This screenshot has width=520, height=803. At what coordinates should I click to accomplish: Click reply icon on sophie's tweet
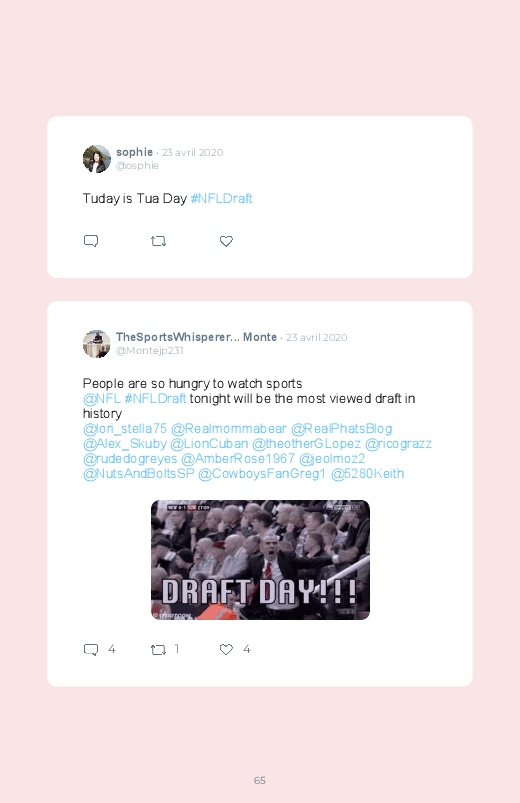click(91, 241)
